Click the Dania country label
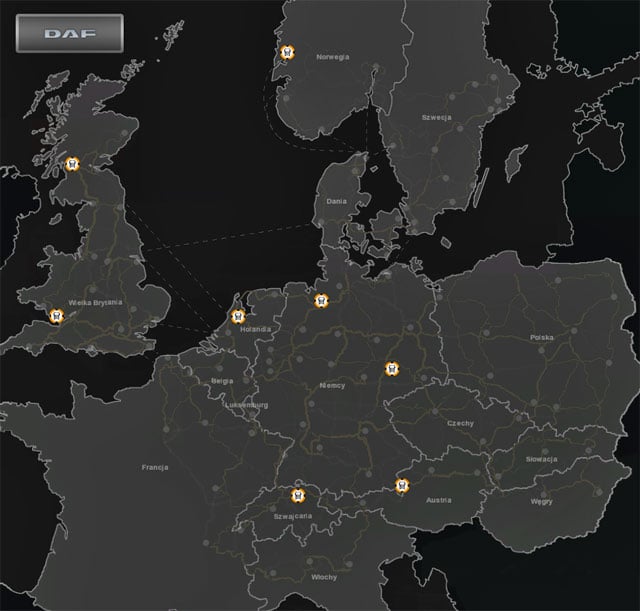 (336, 201)
